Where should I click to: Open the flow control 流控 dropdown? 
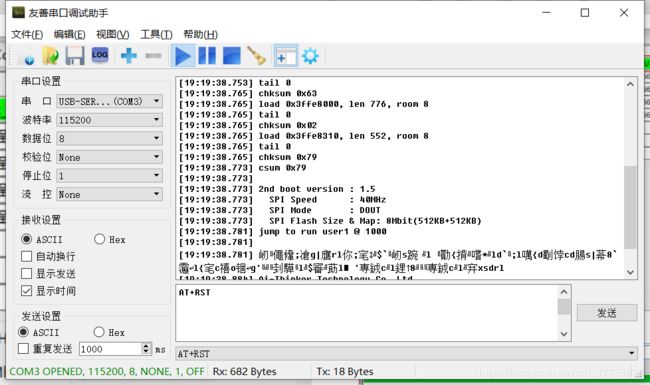pyautogui.click(x=109, y=194)
